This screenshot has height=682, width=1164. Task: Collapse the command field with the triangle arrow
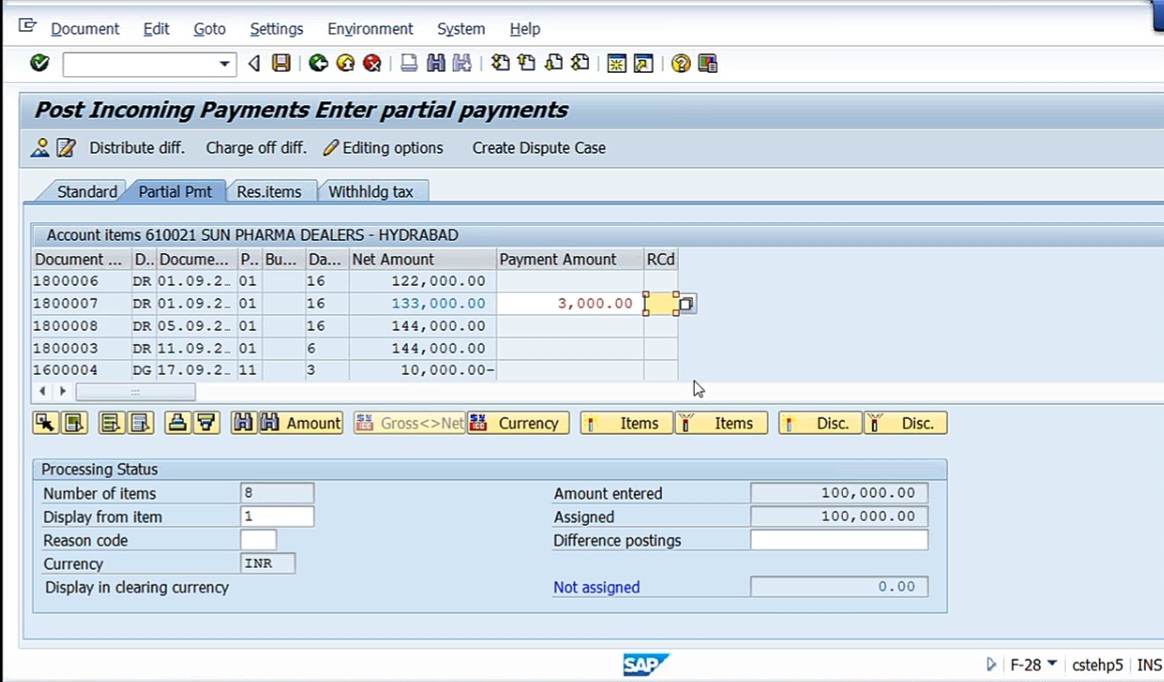coord(254,64)
